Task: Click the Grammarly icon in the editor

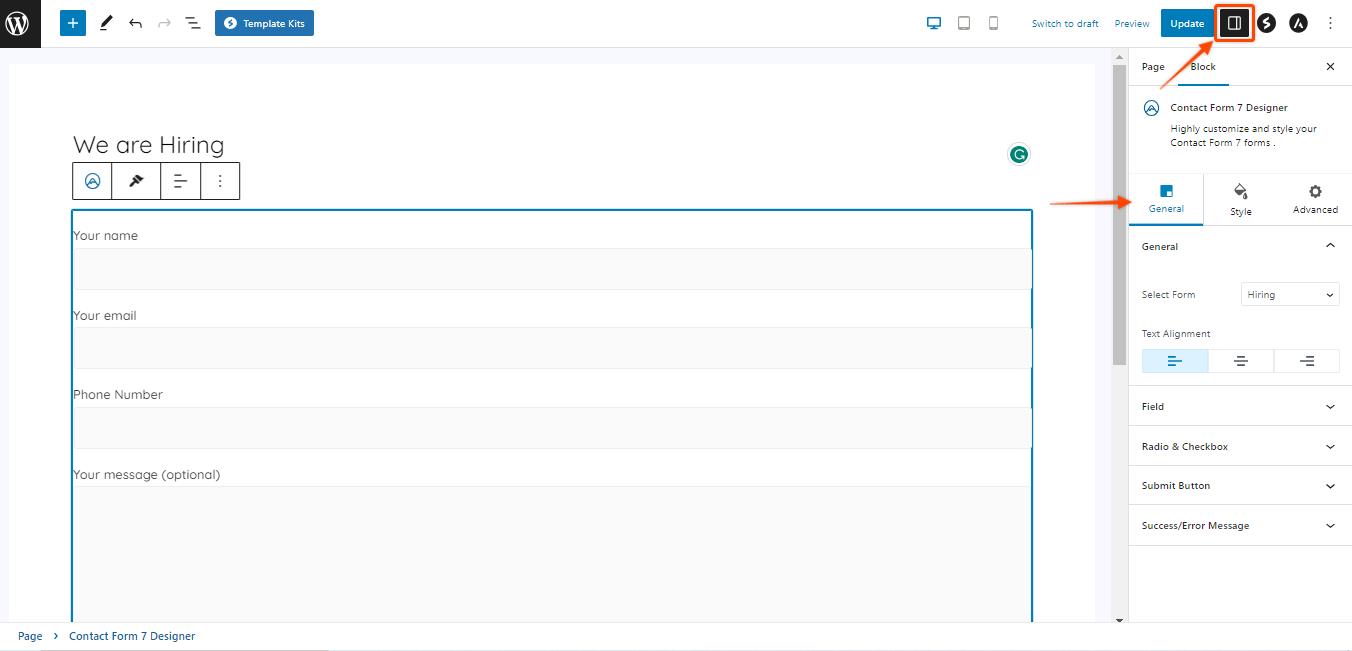Action: coord(1018,154)
